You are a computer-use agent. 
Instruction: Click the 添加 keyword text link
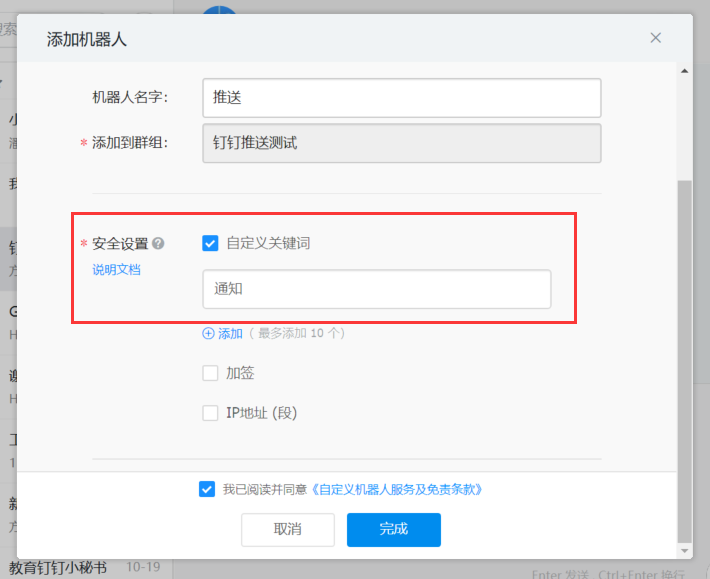click(230, 334)
